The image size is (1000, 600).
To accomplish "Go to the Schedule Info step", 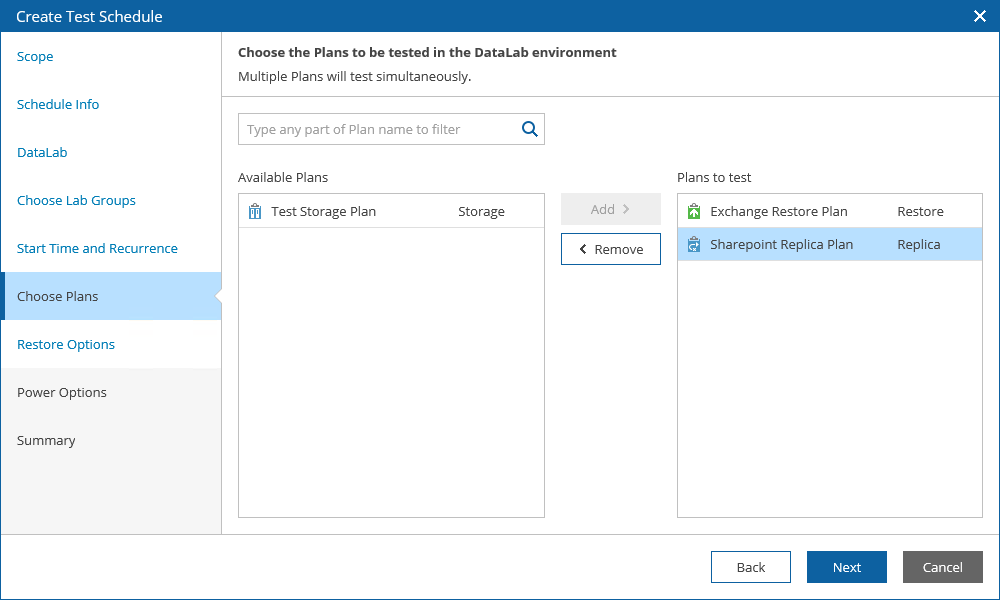I will click(58, 105).
